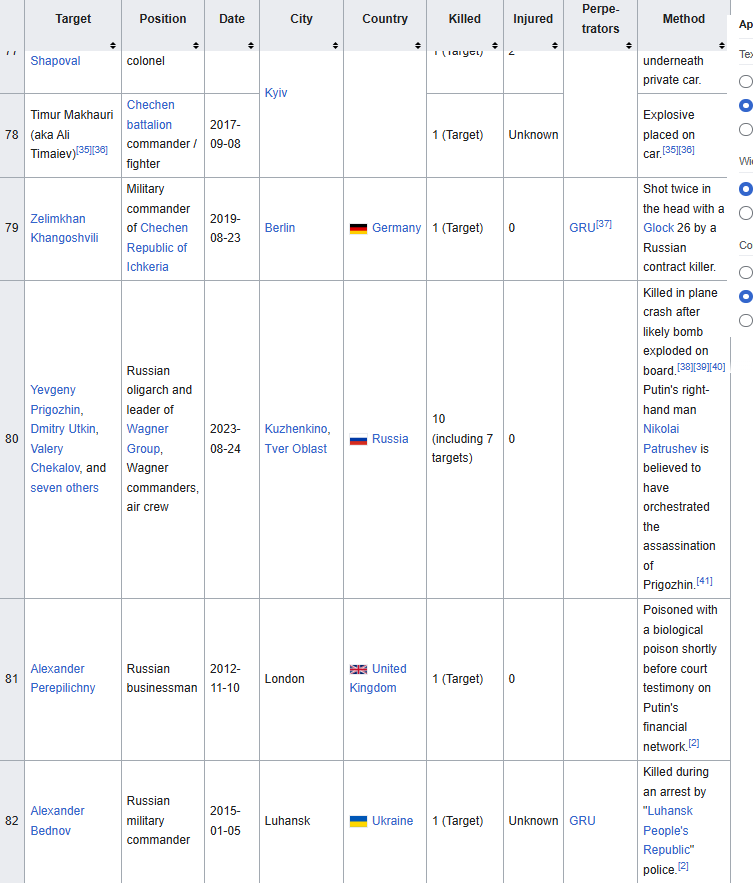Open the Valery Chekalov link
The height and width of the screenshot is (883, 753).
(55, 458)
